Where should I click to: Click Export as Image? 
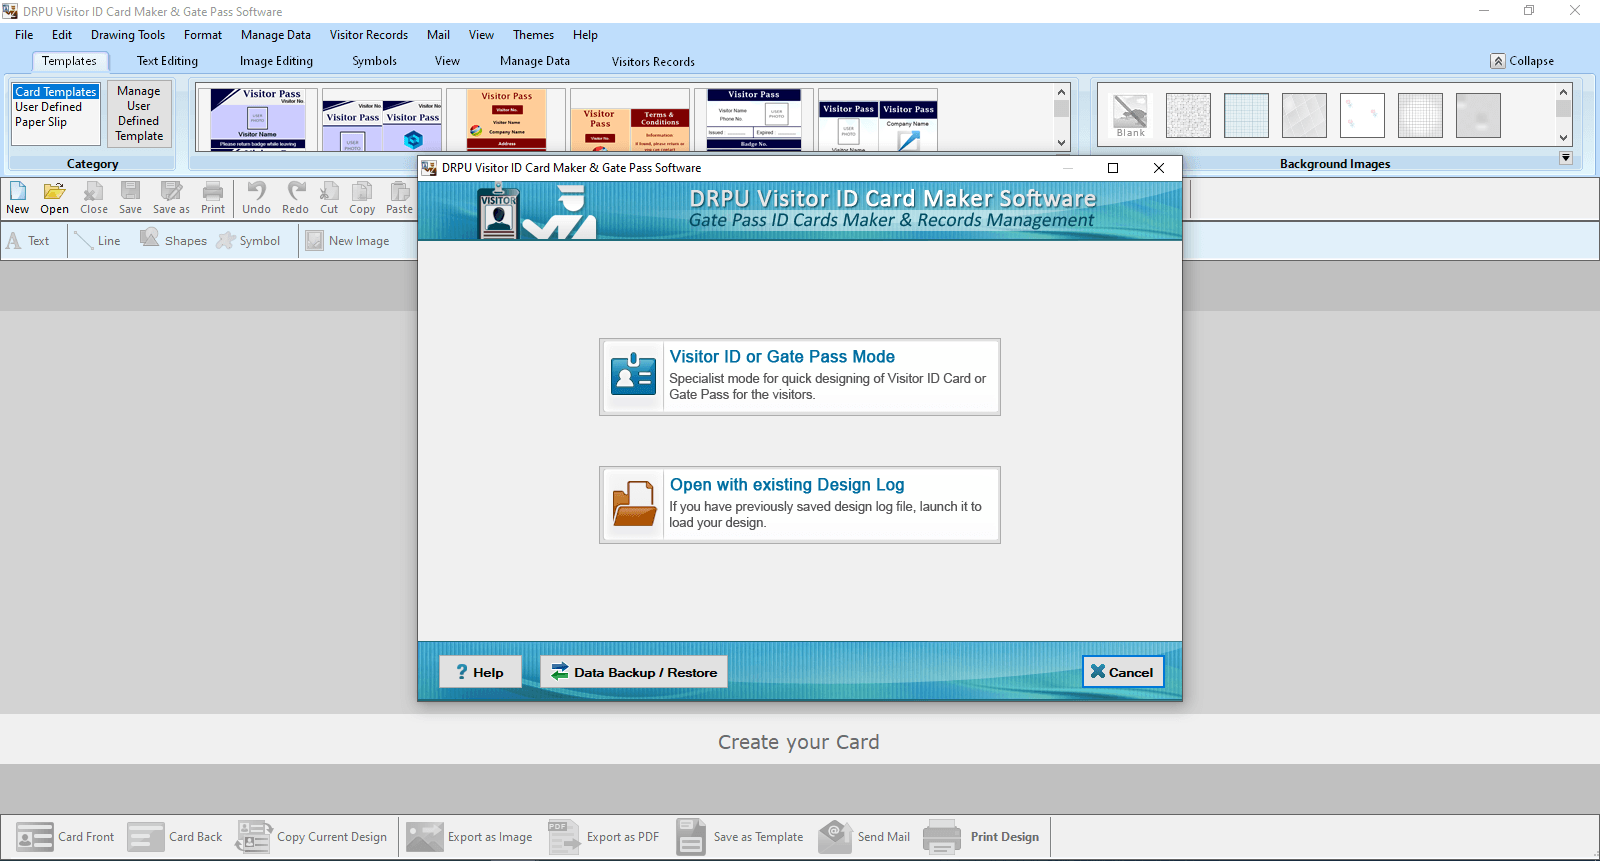point(469,837)
